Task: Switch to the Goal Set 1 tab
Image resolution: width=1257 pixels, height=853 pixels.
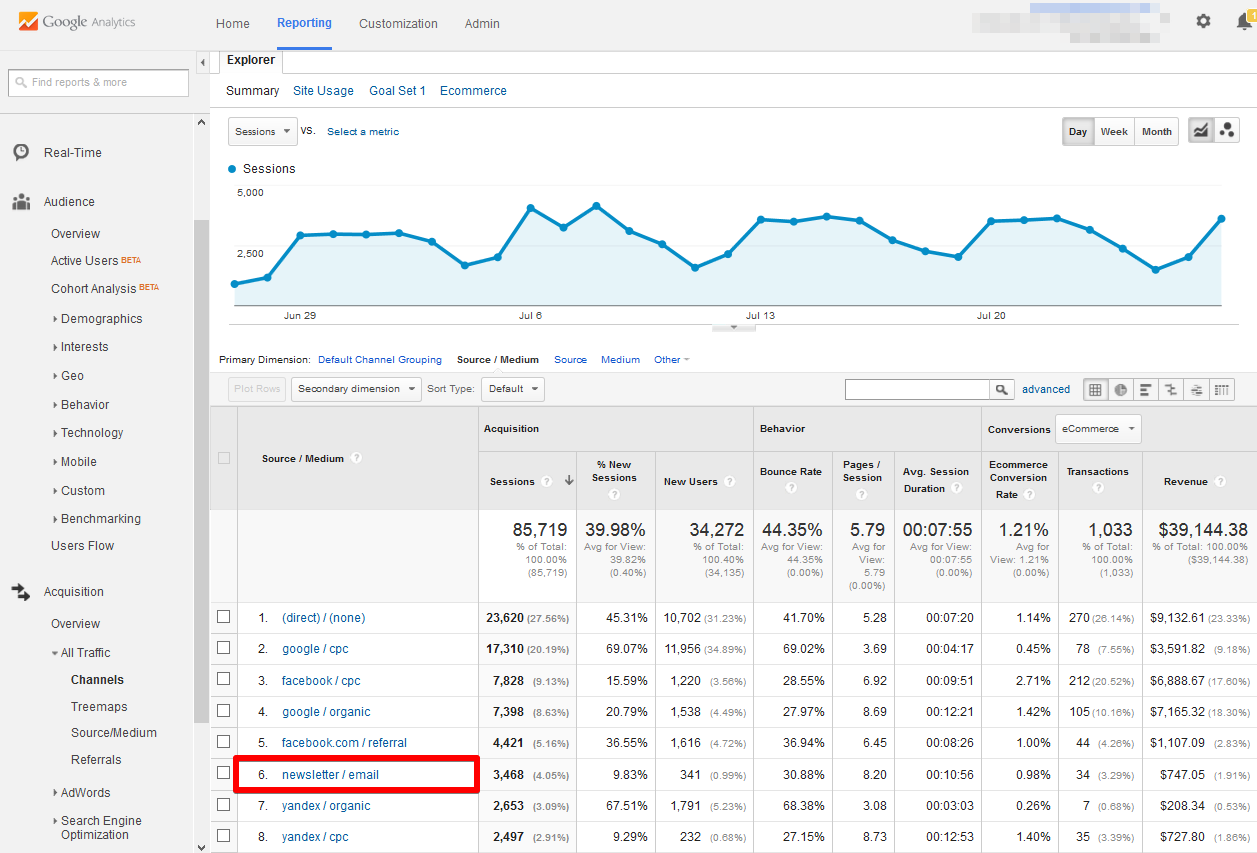Action: tap(397, 91)
